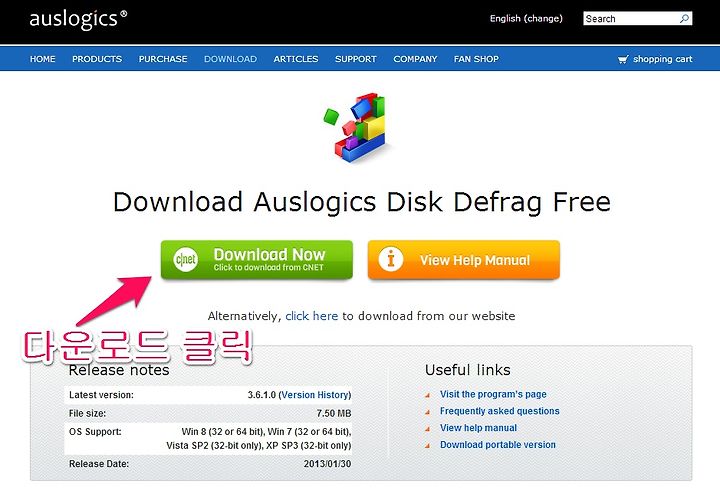Click the shopping cart icon

[623, 59]
